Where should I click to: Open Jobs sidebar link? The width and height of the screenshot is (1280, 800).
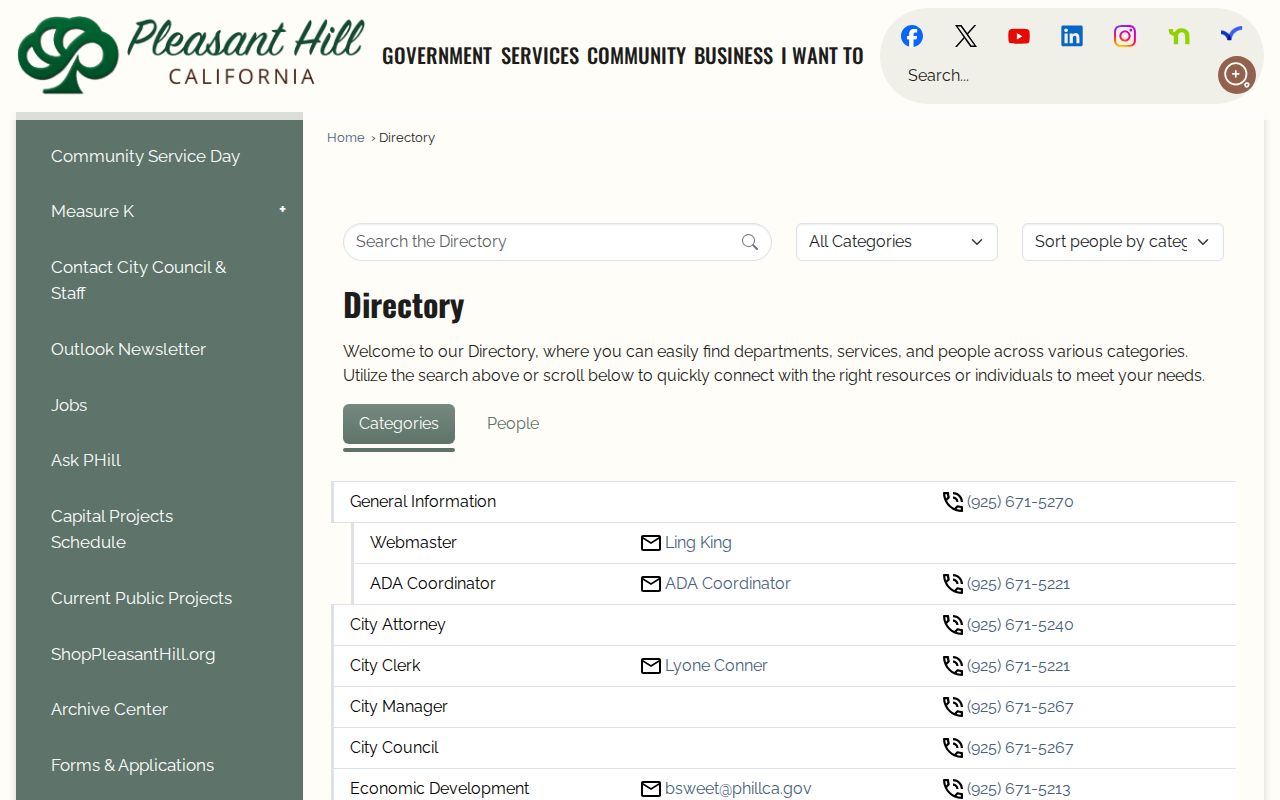(69, 405)
